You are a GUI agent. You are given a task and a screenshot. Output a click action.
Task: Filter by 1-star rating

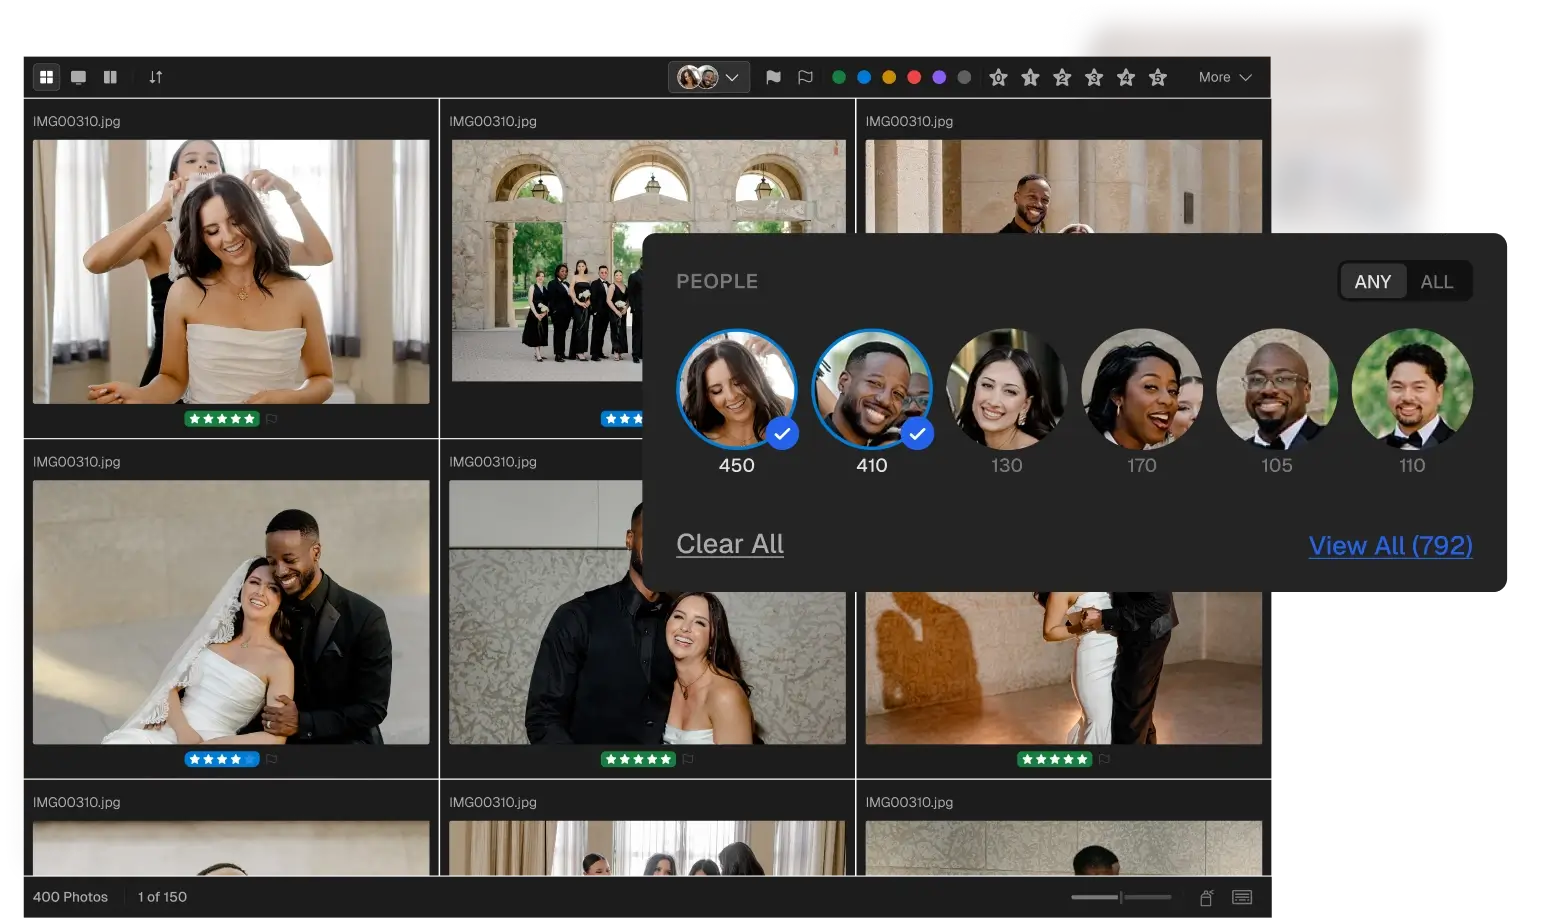(x=1030, y=77)
